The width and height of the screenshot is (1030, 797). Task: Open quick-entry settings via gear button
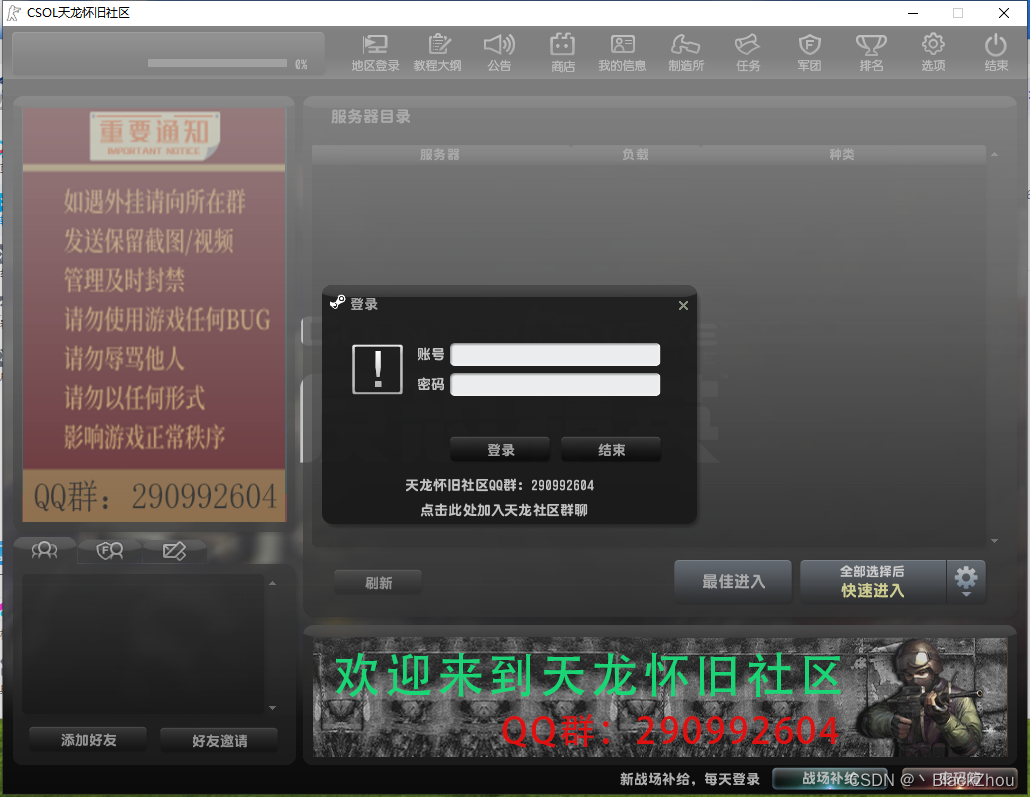966,580
